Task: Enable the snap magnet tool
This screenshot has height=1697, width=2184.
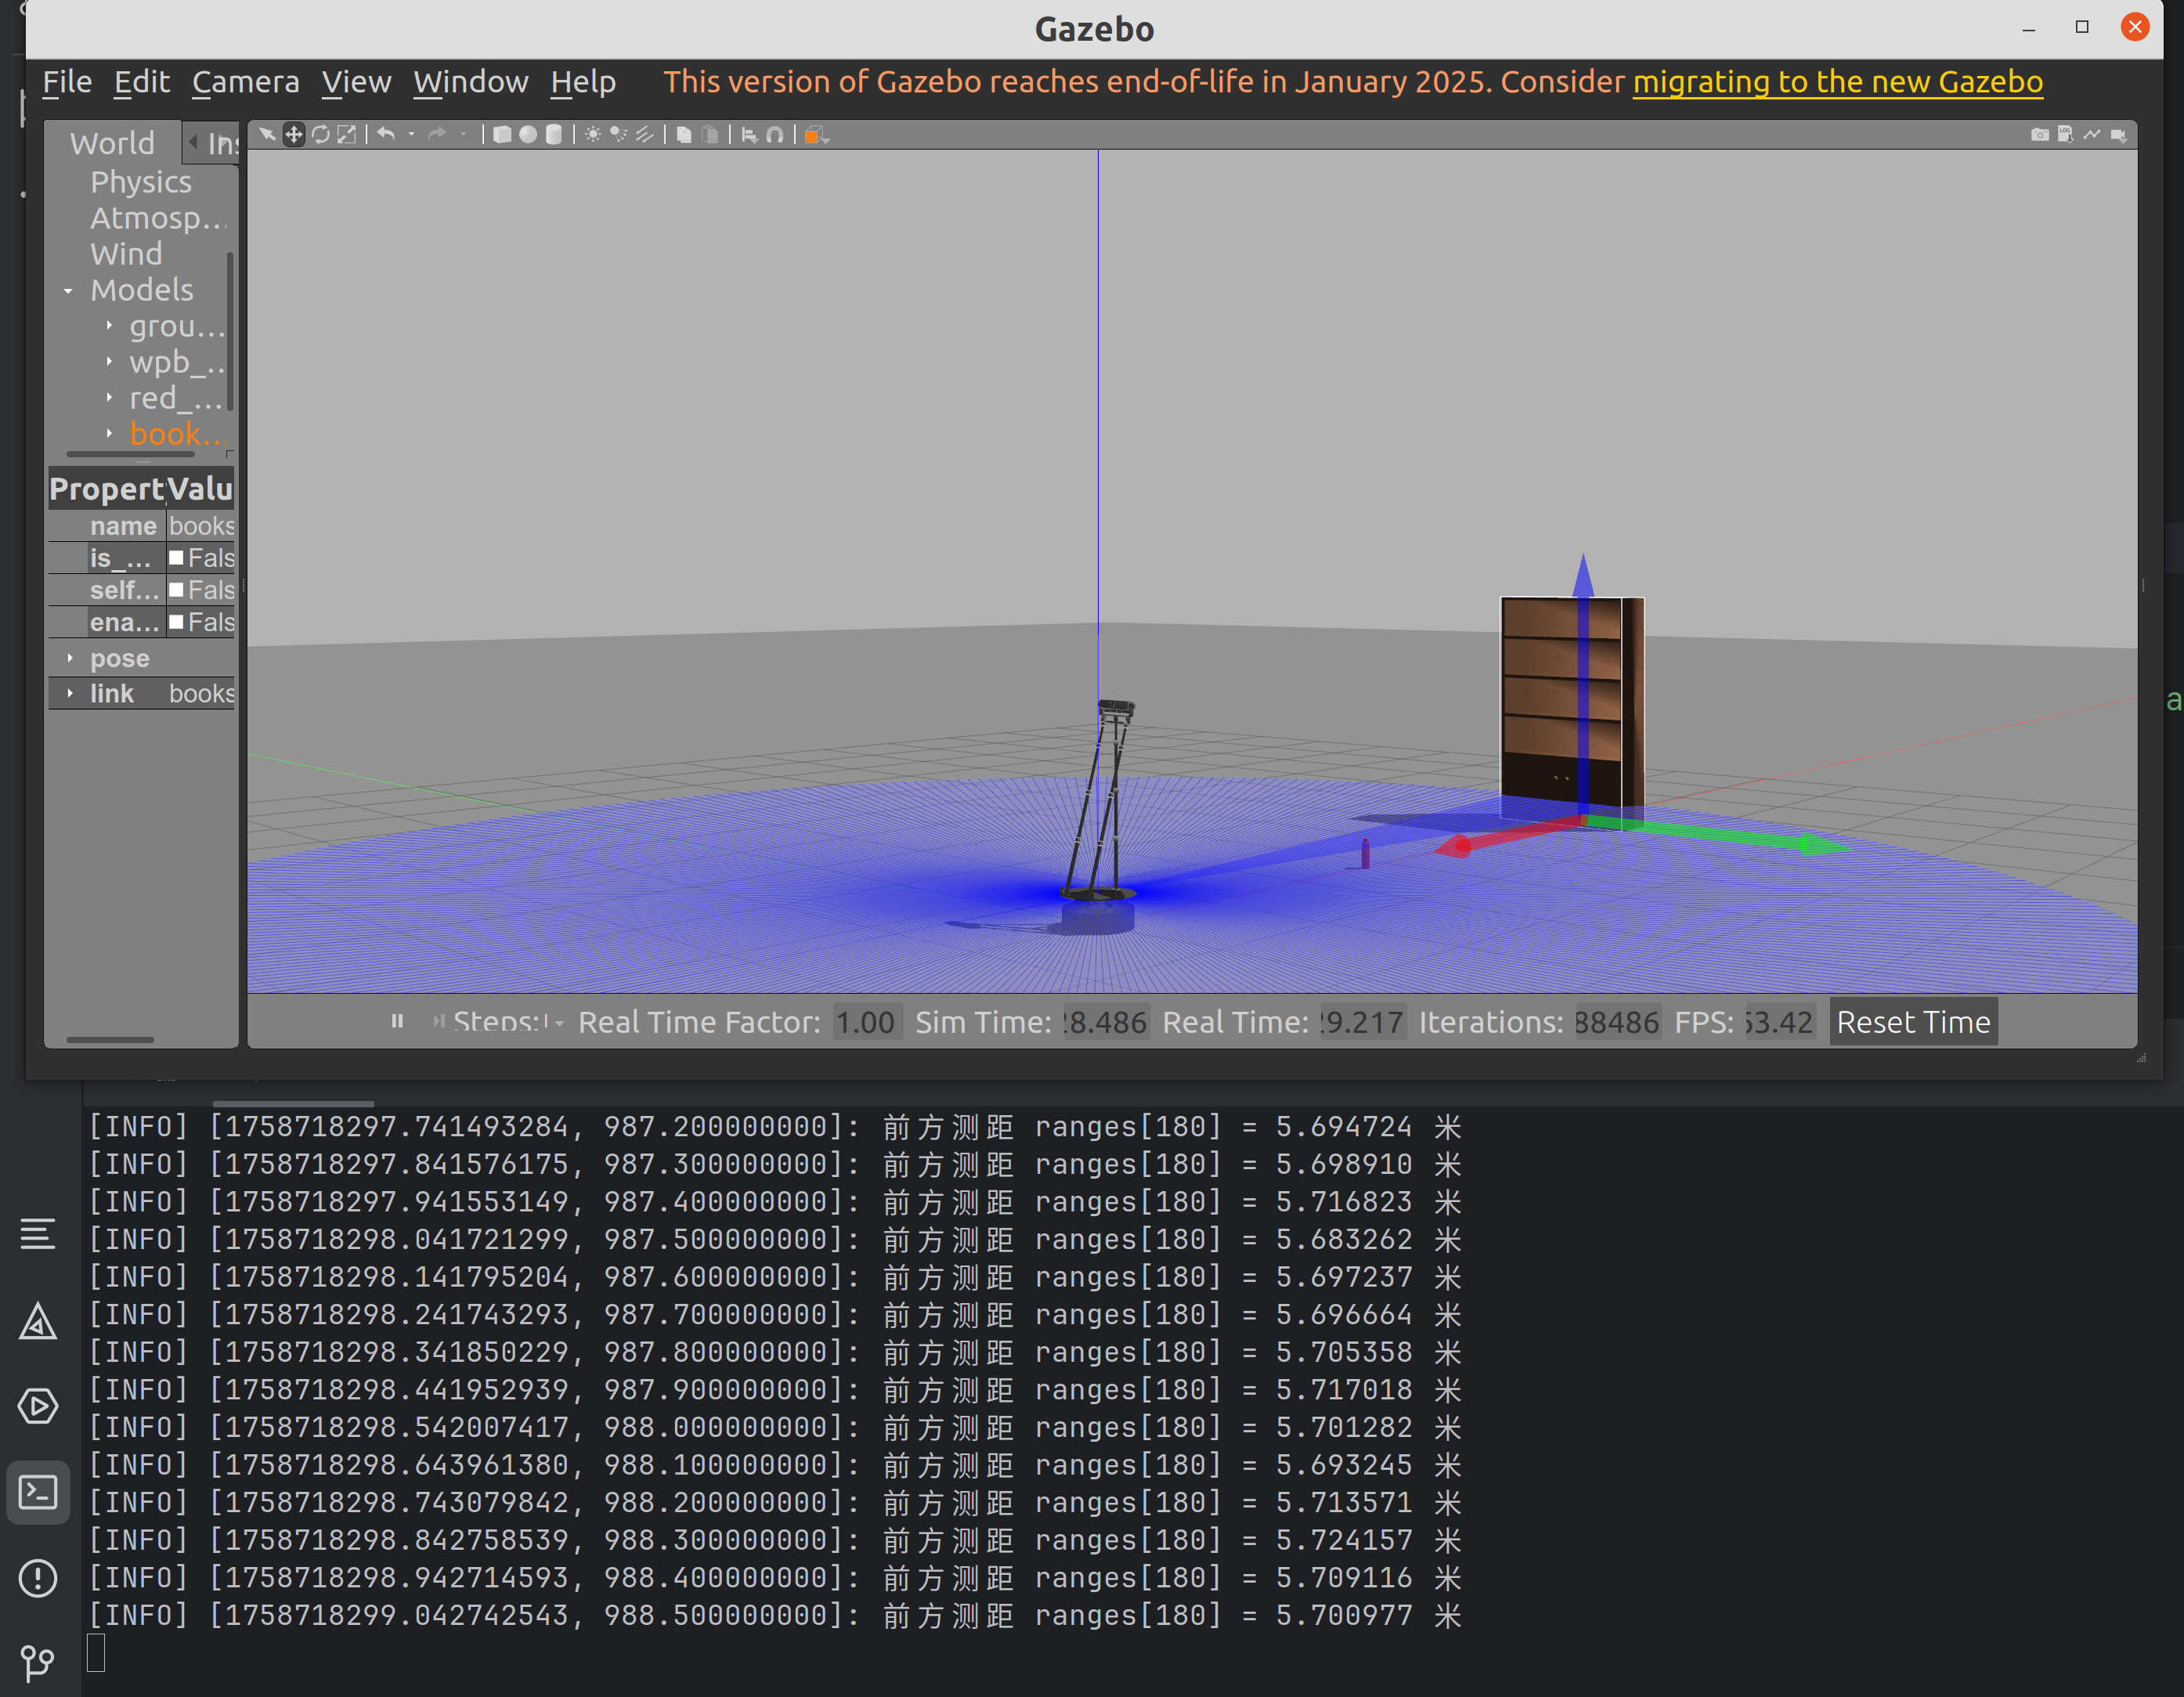Action: 775,135
